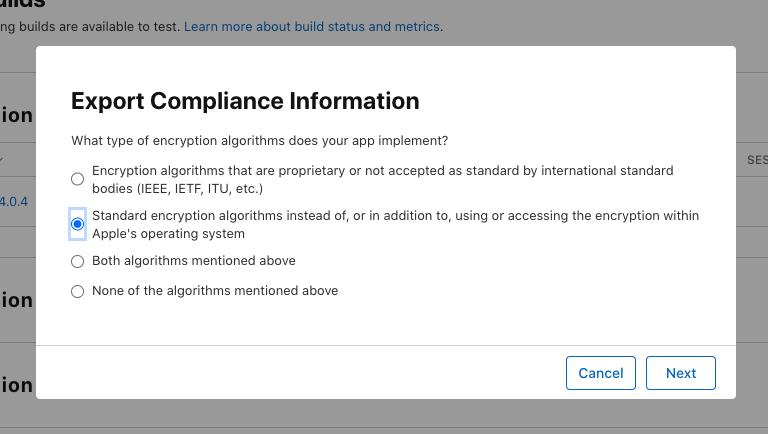Viewport: 768px width, 434px height.
Task: Click the sort chevron in the table header
Action: tap(3, 159)
